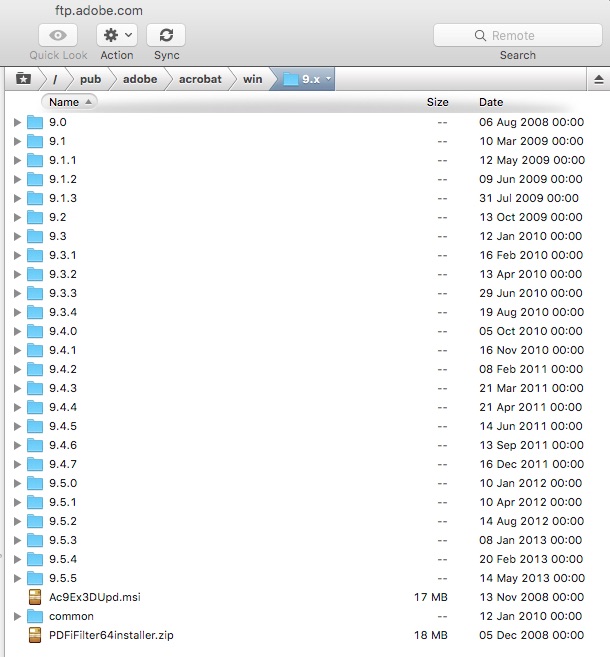Image resolution: width=610 pixels, height=657 pixels.
Task: Select the 9.4.5 folder icon
Action: (35, 426)
